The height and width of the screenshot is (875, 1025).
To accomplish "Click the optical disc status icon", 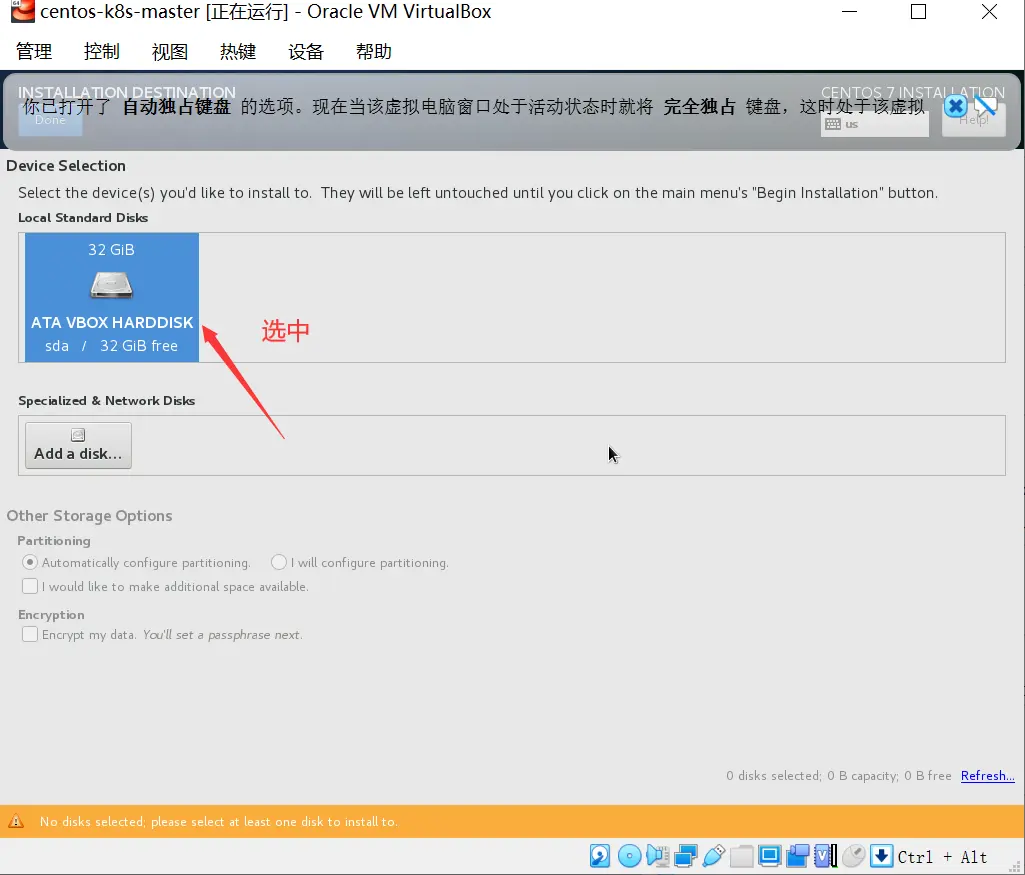I will 630,855.
